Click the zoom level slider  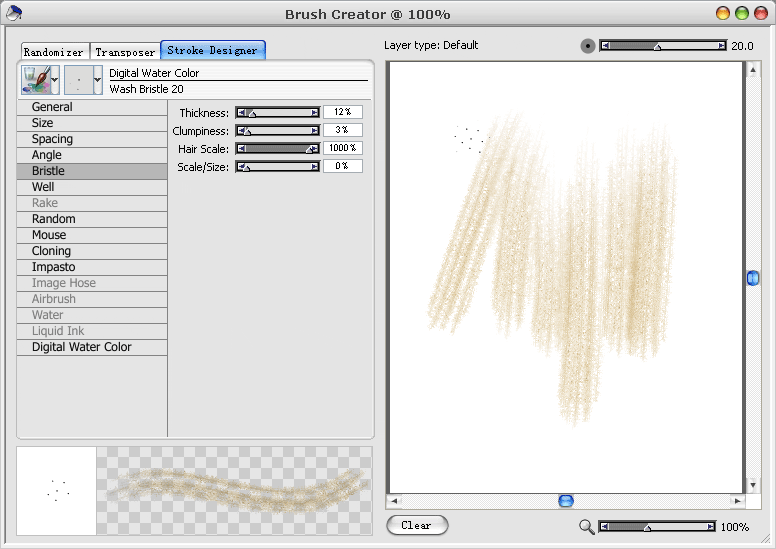pyautogui.click(x=657, y=526)
